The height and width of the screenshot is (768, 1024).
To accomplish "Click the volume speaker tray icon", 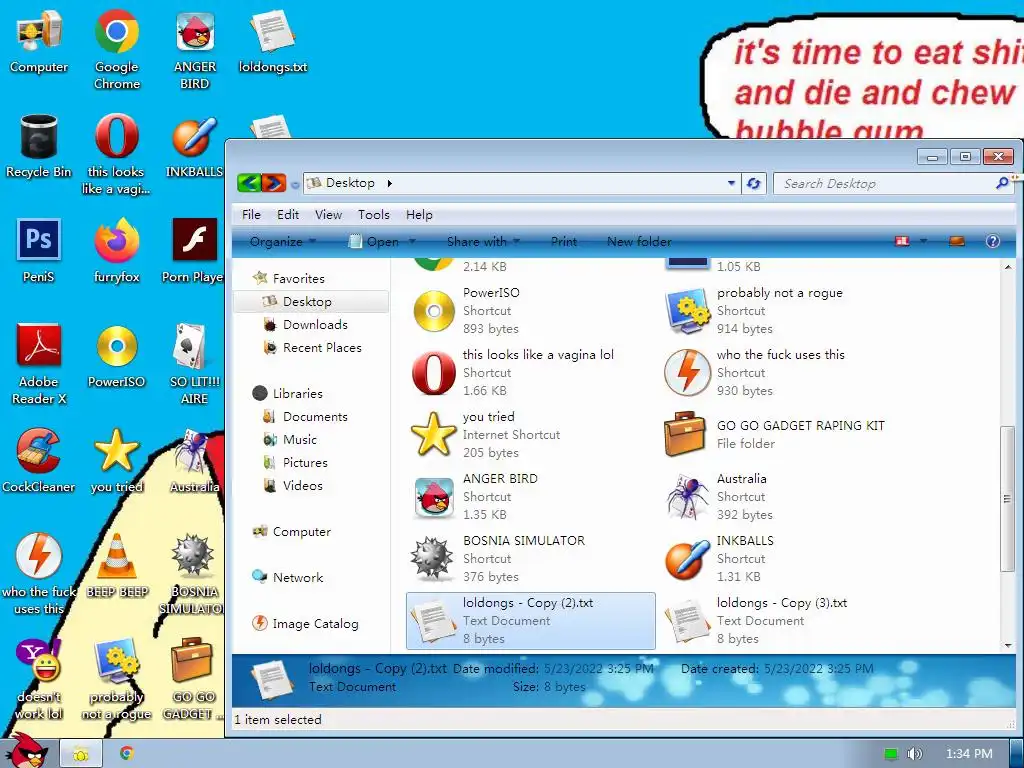I will [914, 754].
